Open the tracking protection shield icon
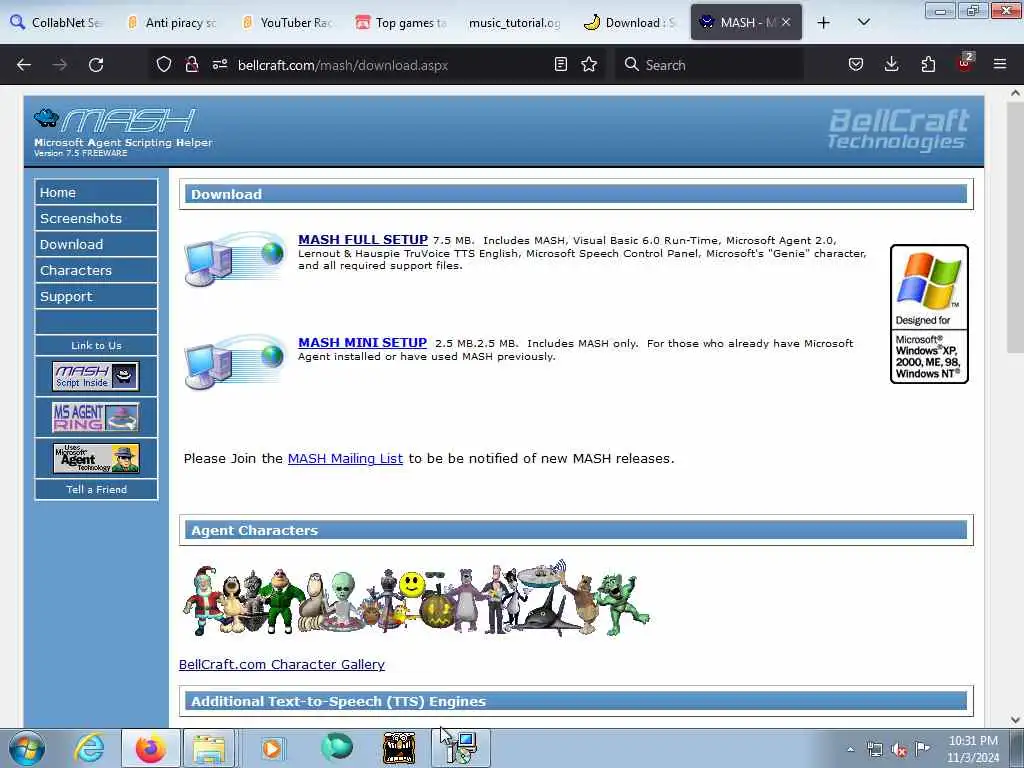The height and width of the screenshot is (768, 1024). (164, 65)
